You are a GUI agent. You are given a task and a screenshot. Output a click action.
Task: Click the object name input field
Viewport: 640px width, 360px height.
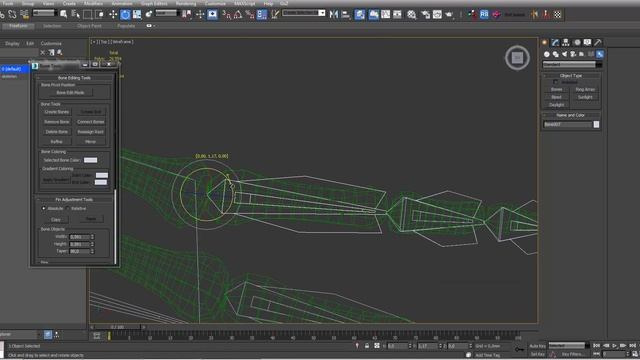[x=567, y=124]
